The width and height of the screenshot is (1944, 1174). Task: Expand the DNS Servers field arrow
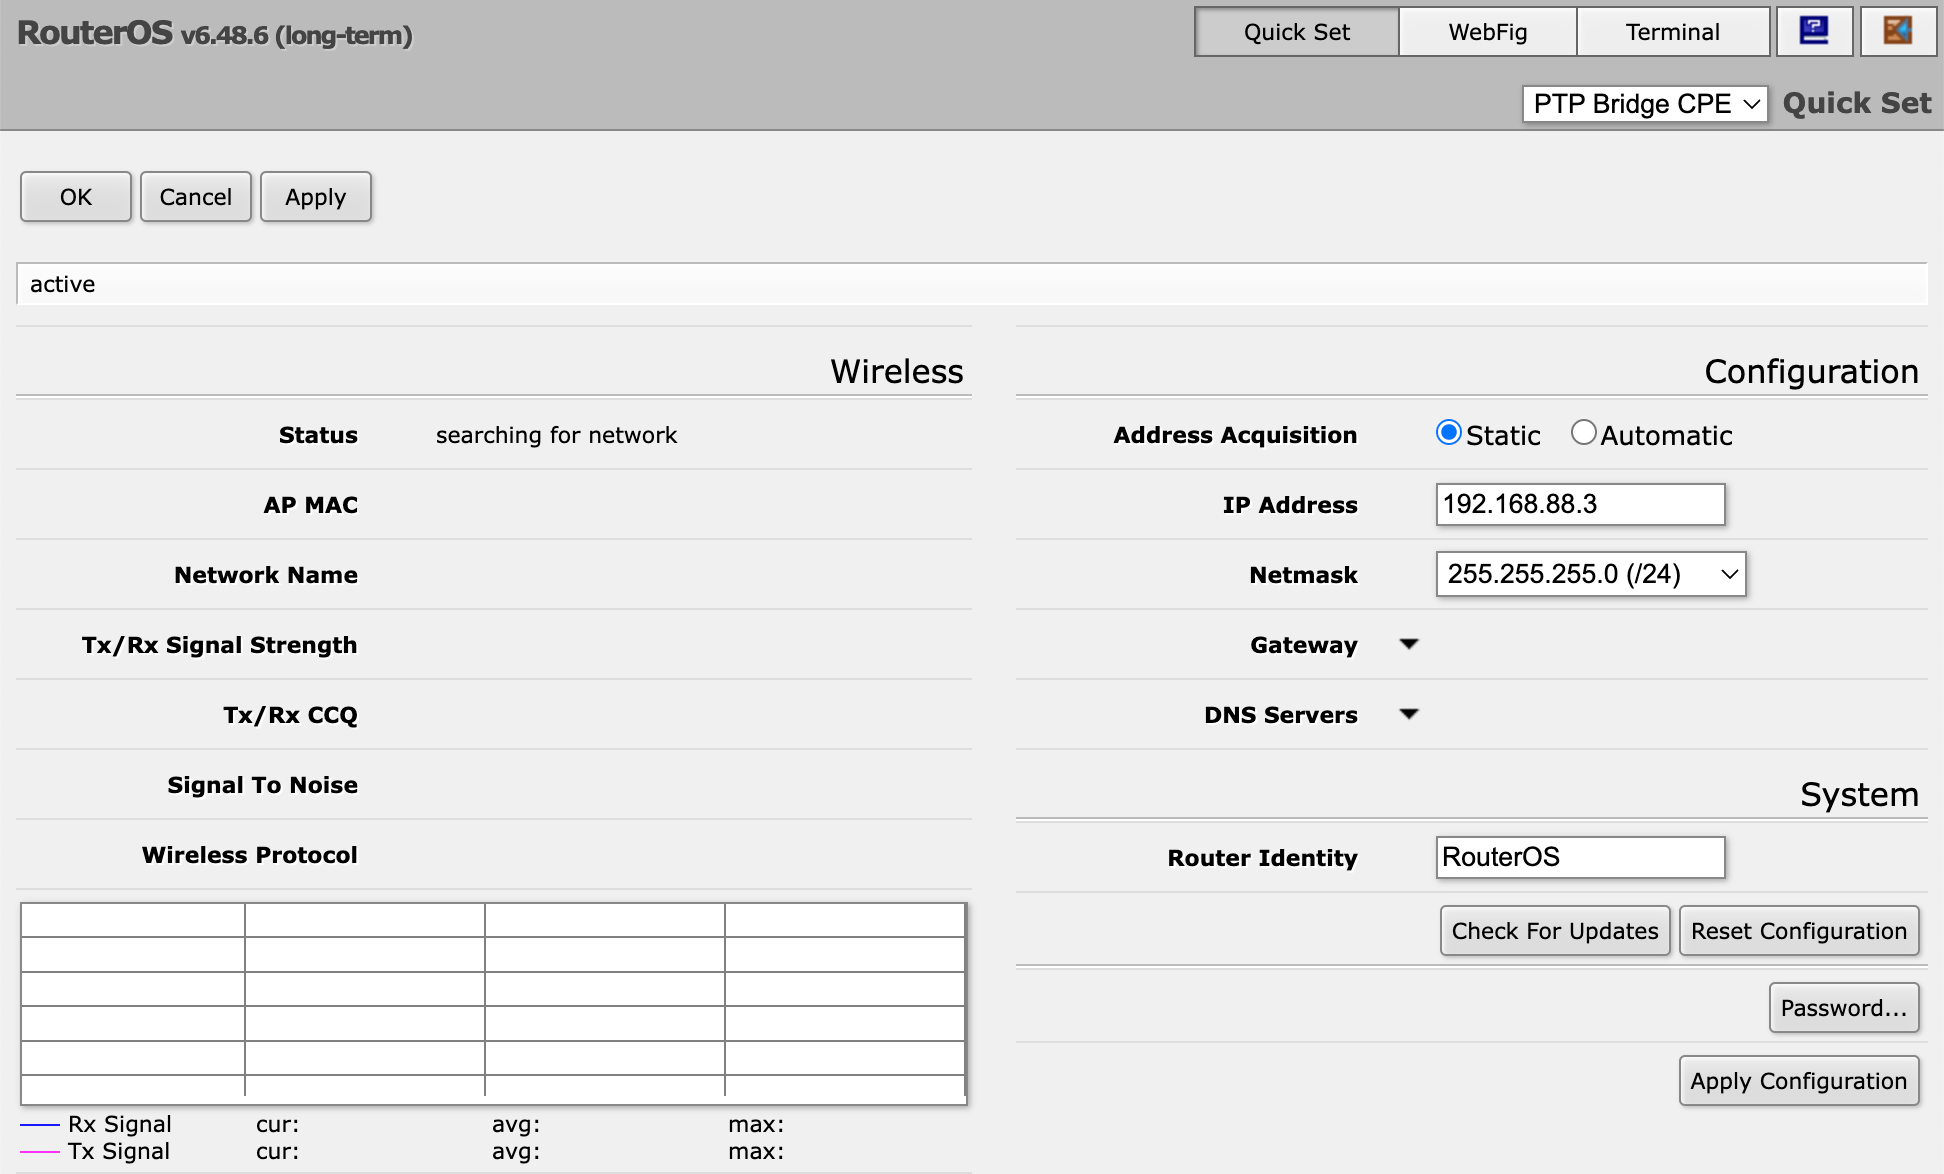(x=1409, y=714)
